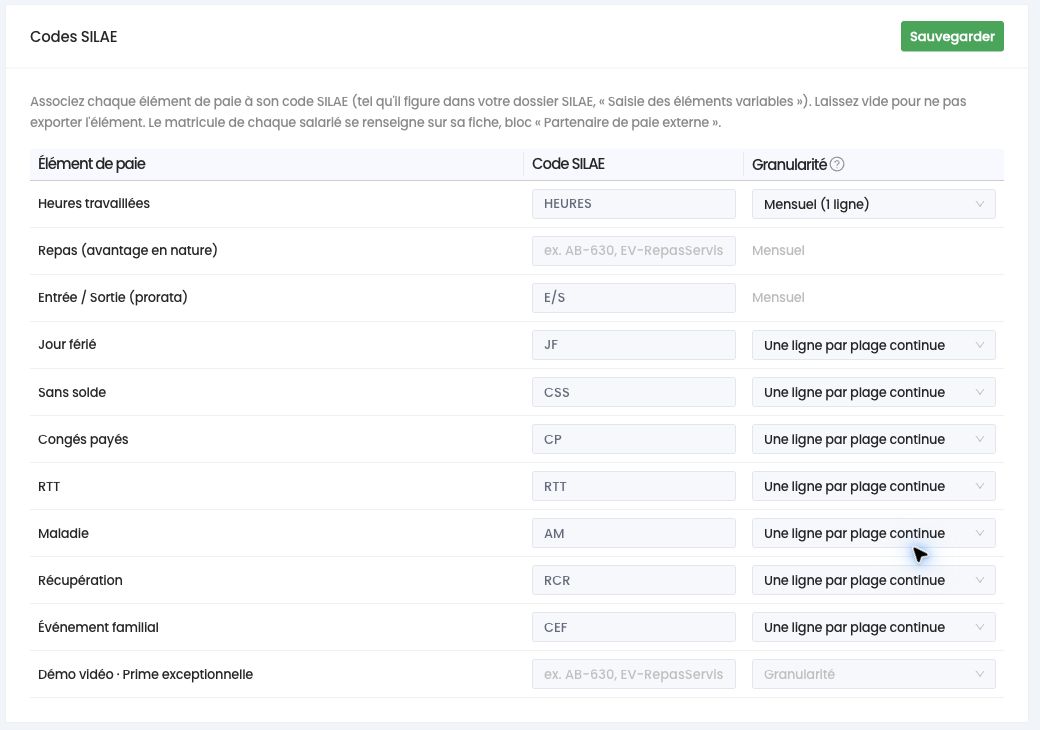Click the 'Heures travaillées' row label
This screenshot has width=1040, height=730.
(x=94, y=204)
